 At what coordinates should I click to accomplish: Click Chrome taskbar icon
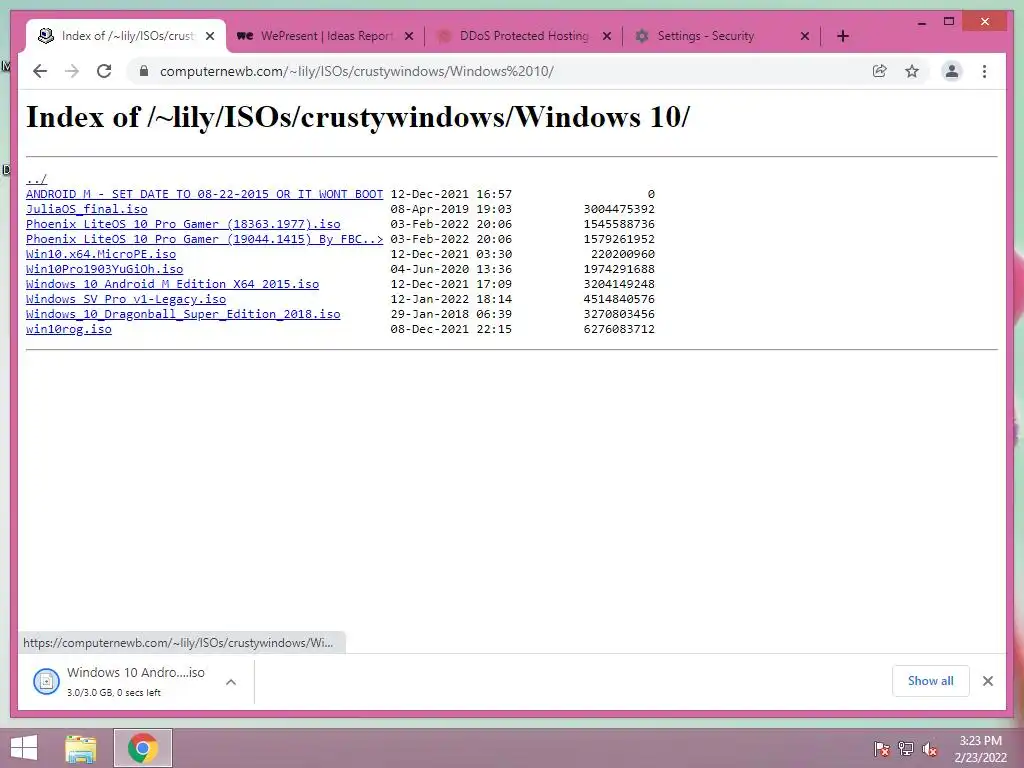[x=143, y=748]
